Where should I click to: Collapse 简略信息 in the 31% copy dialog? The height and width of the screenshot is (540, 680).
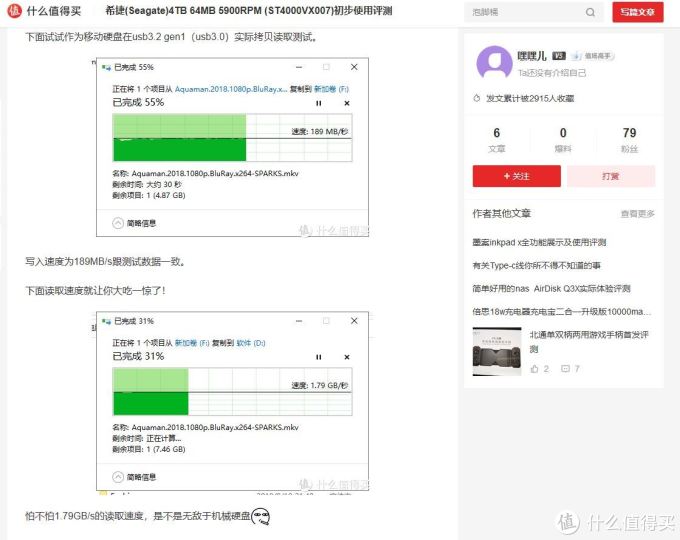click(x=134, y=477)
